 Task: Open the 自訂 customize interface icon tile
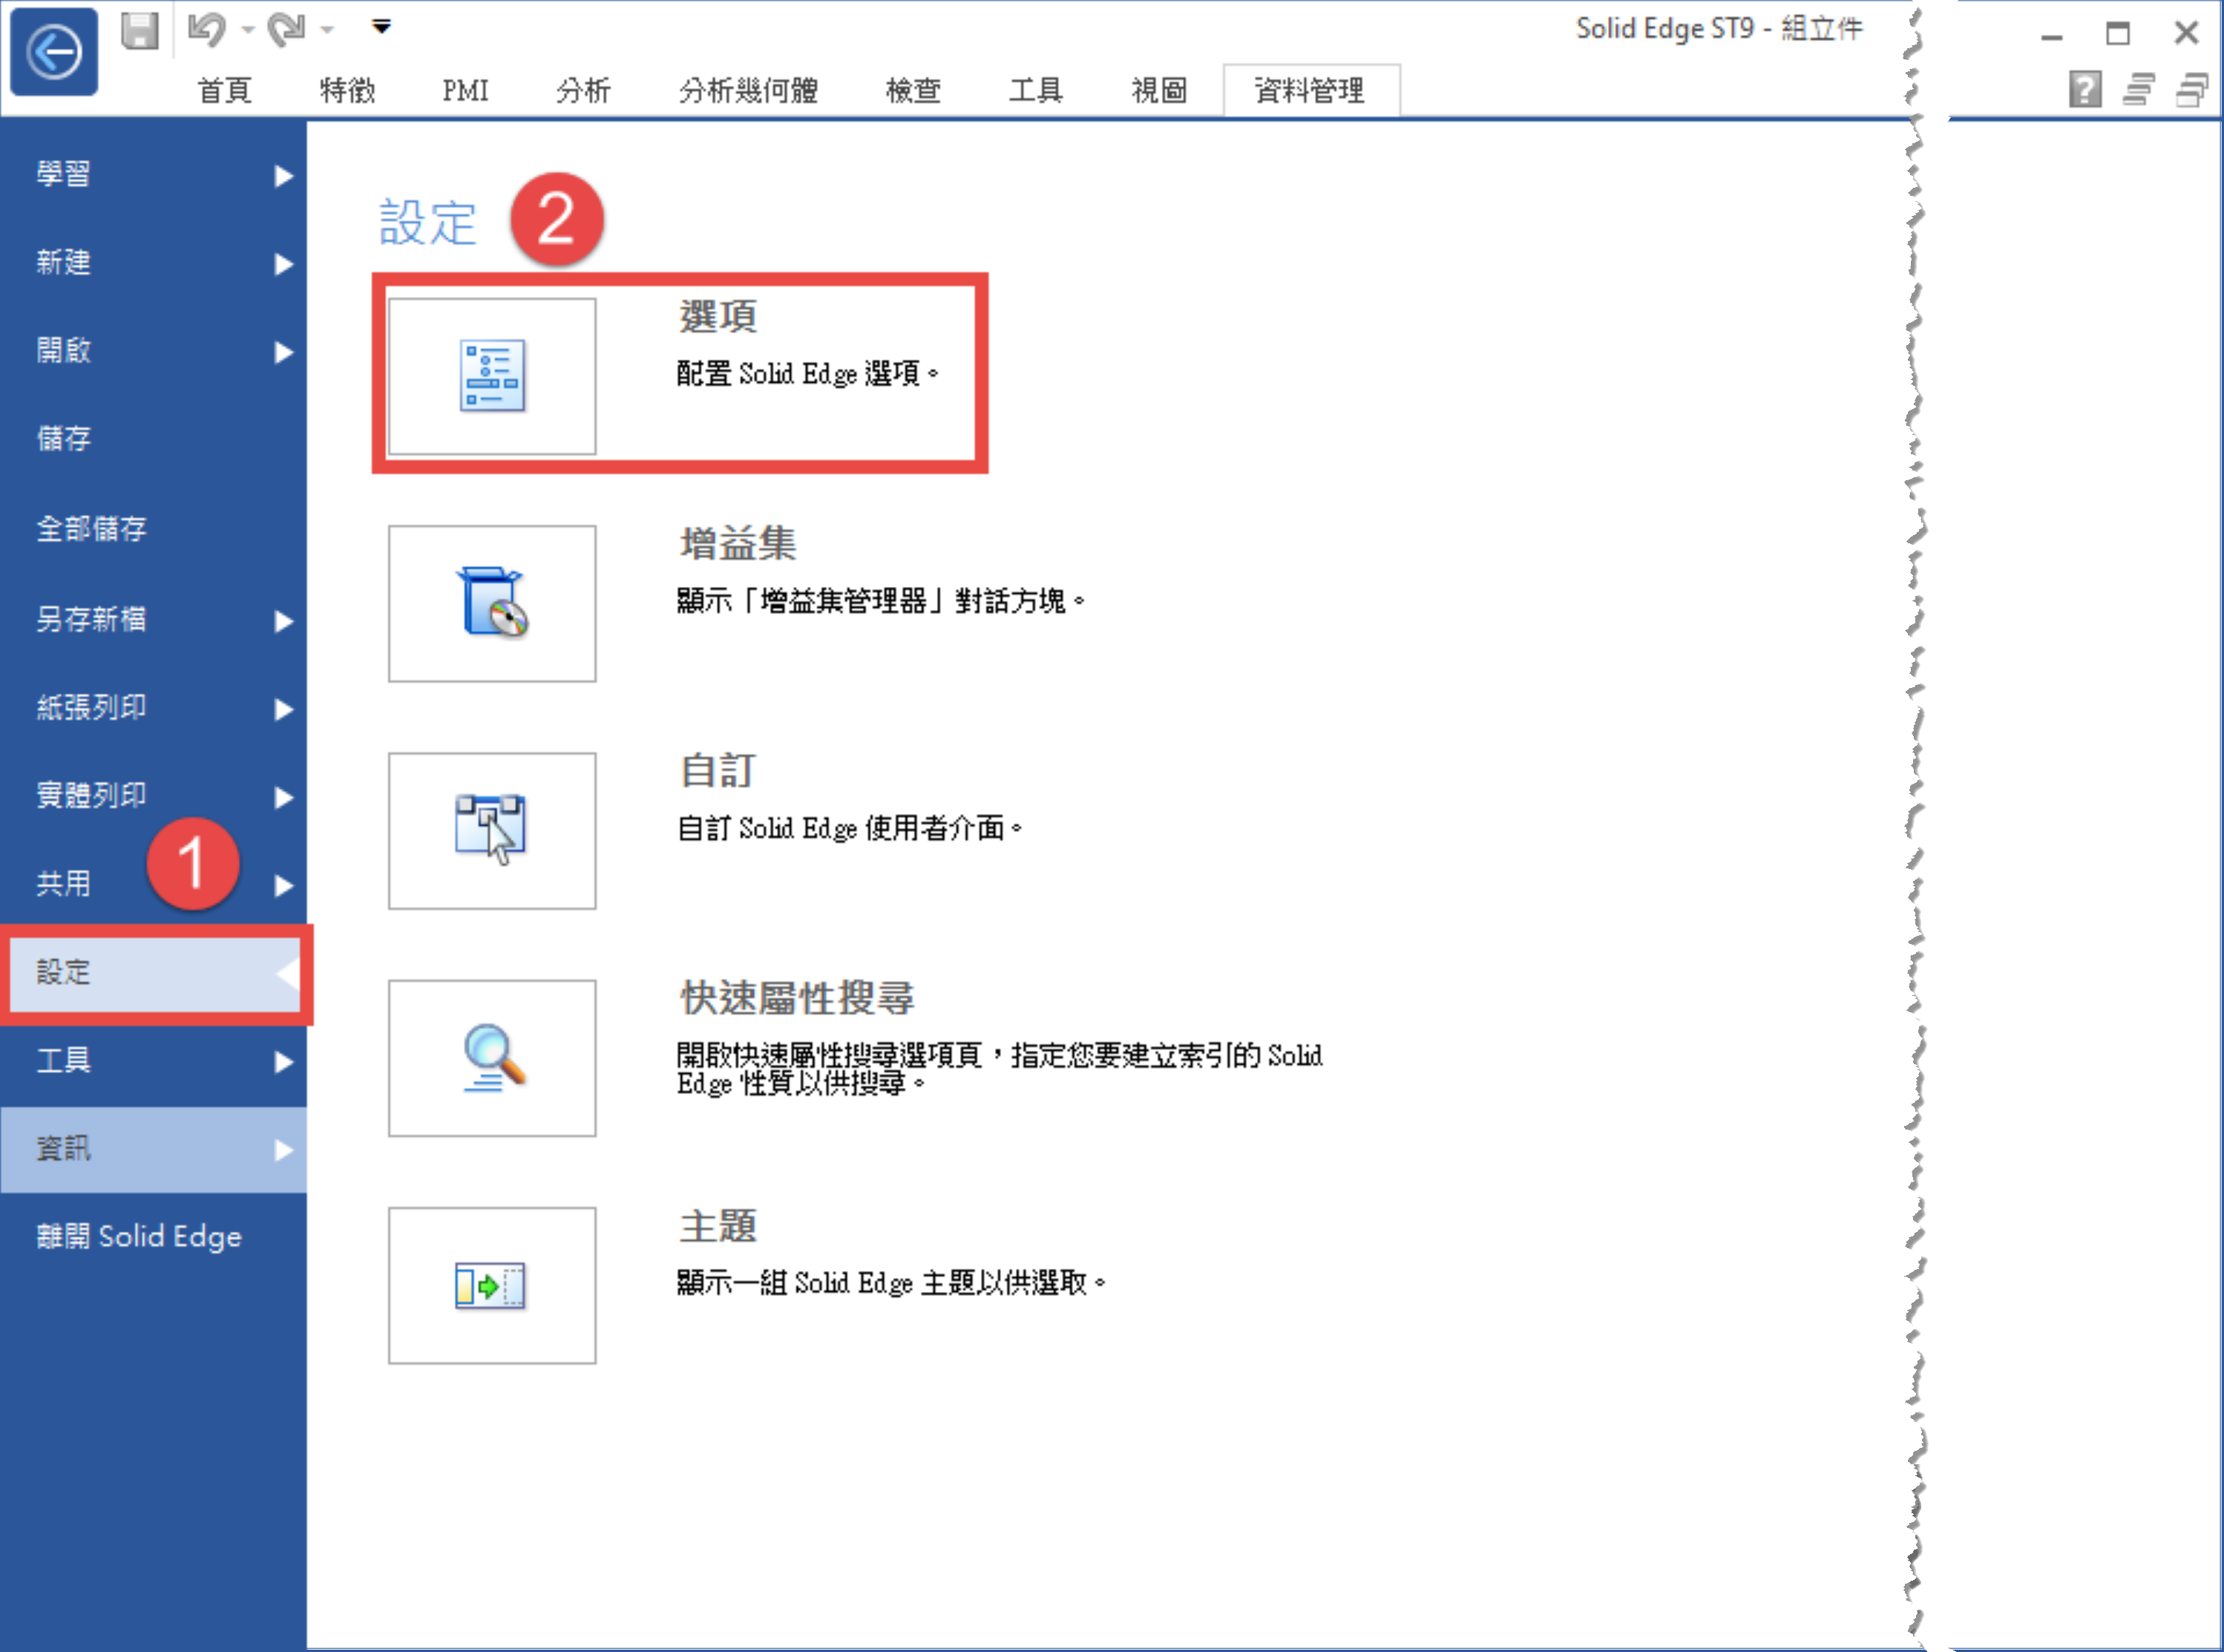(x=492, y=831)
